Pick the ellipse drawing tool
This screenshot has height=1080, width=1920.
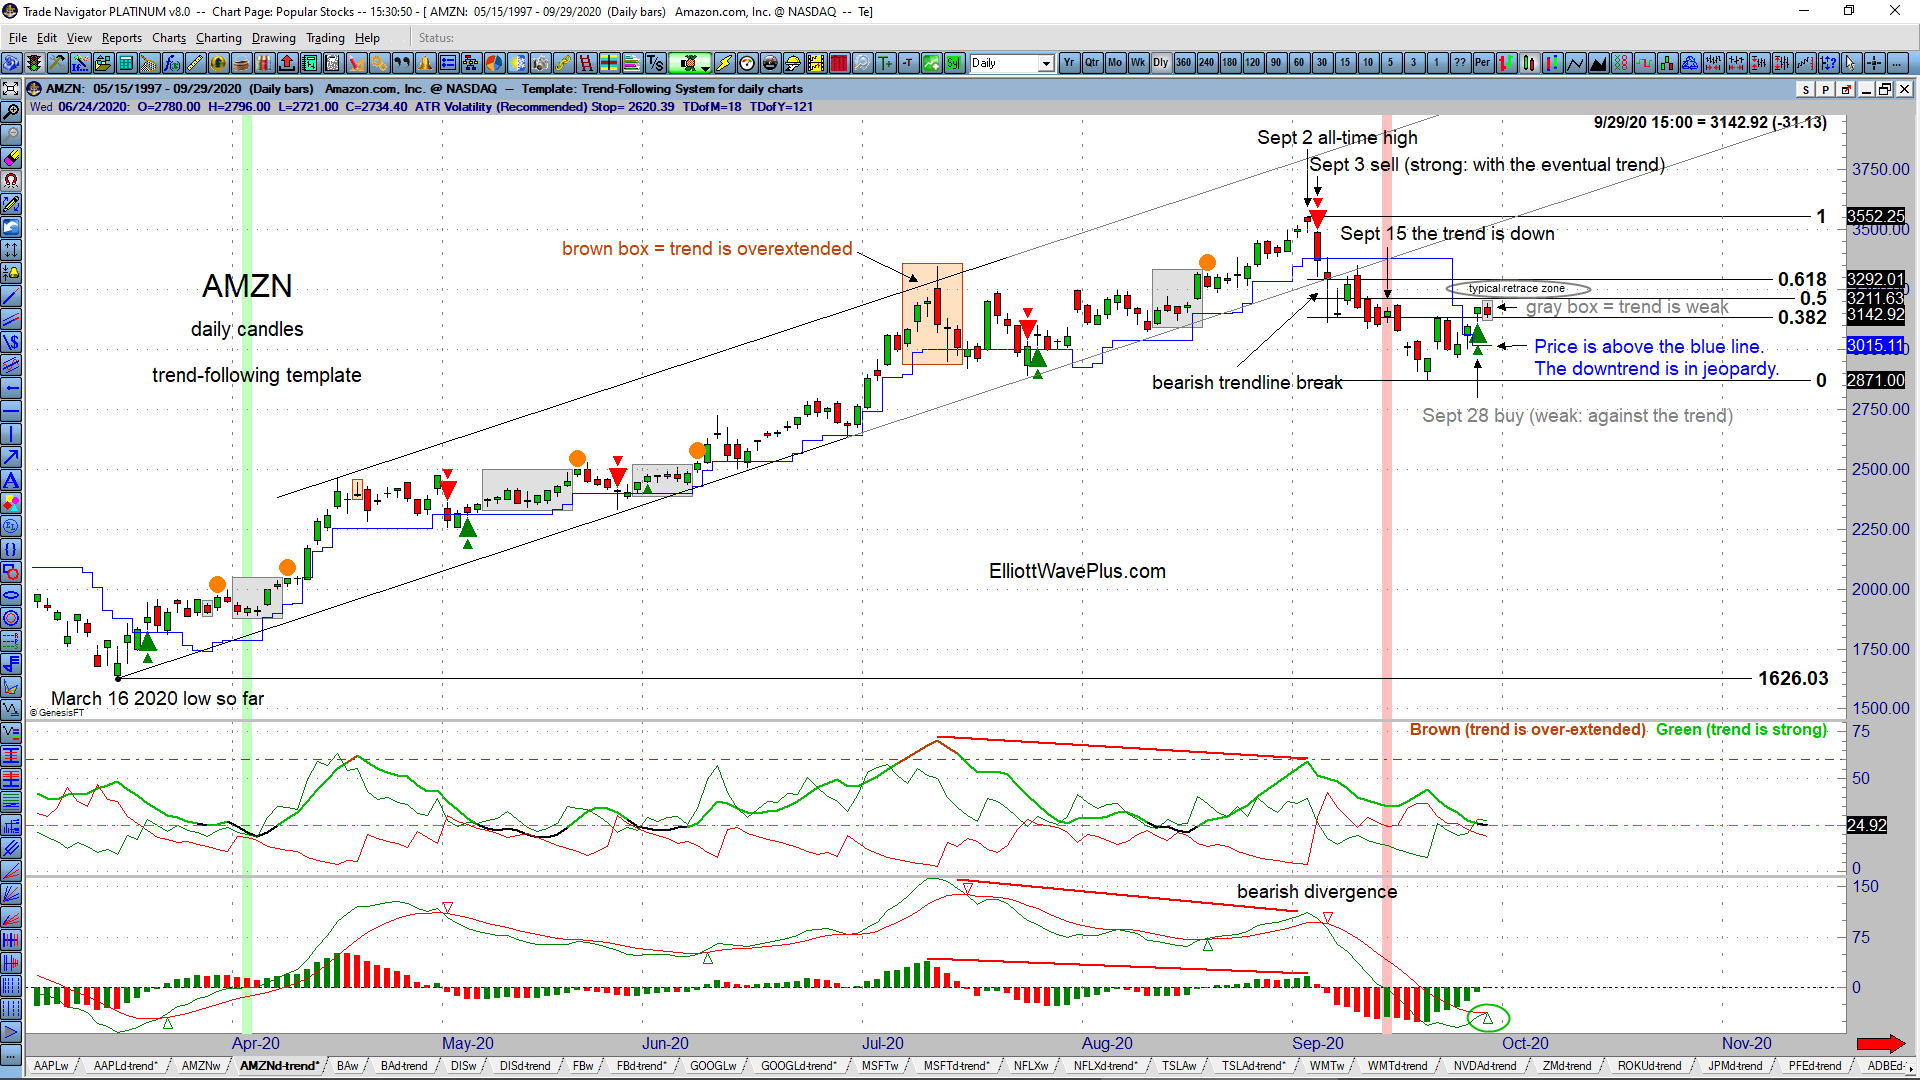[12, 595]
